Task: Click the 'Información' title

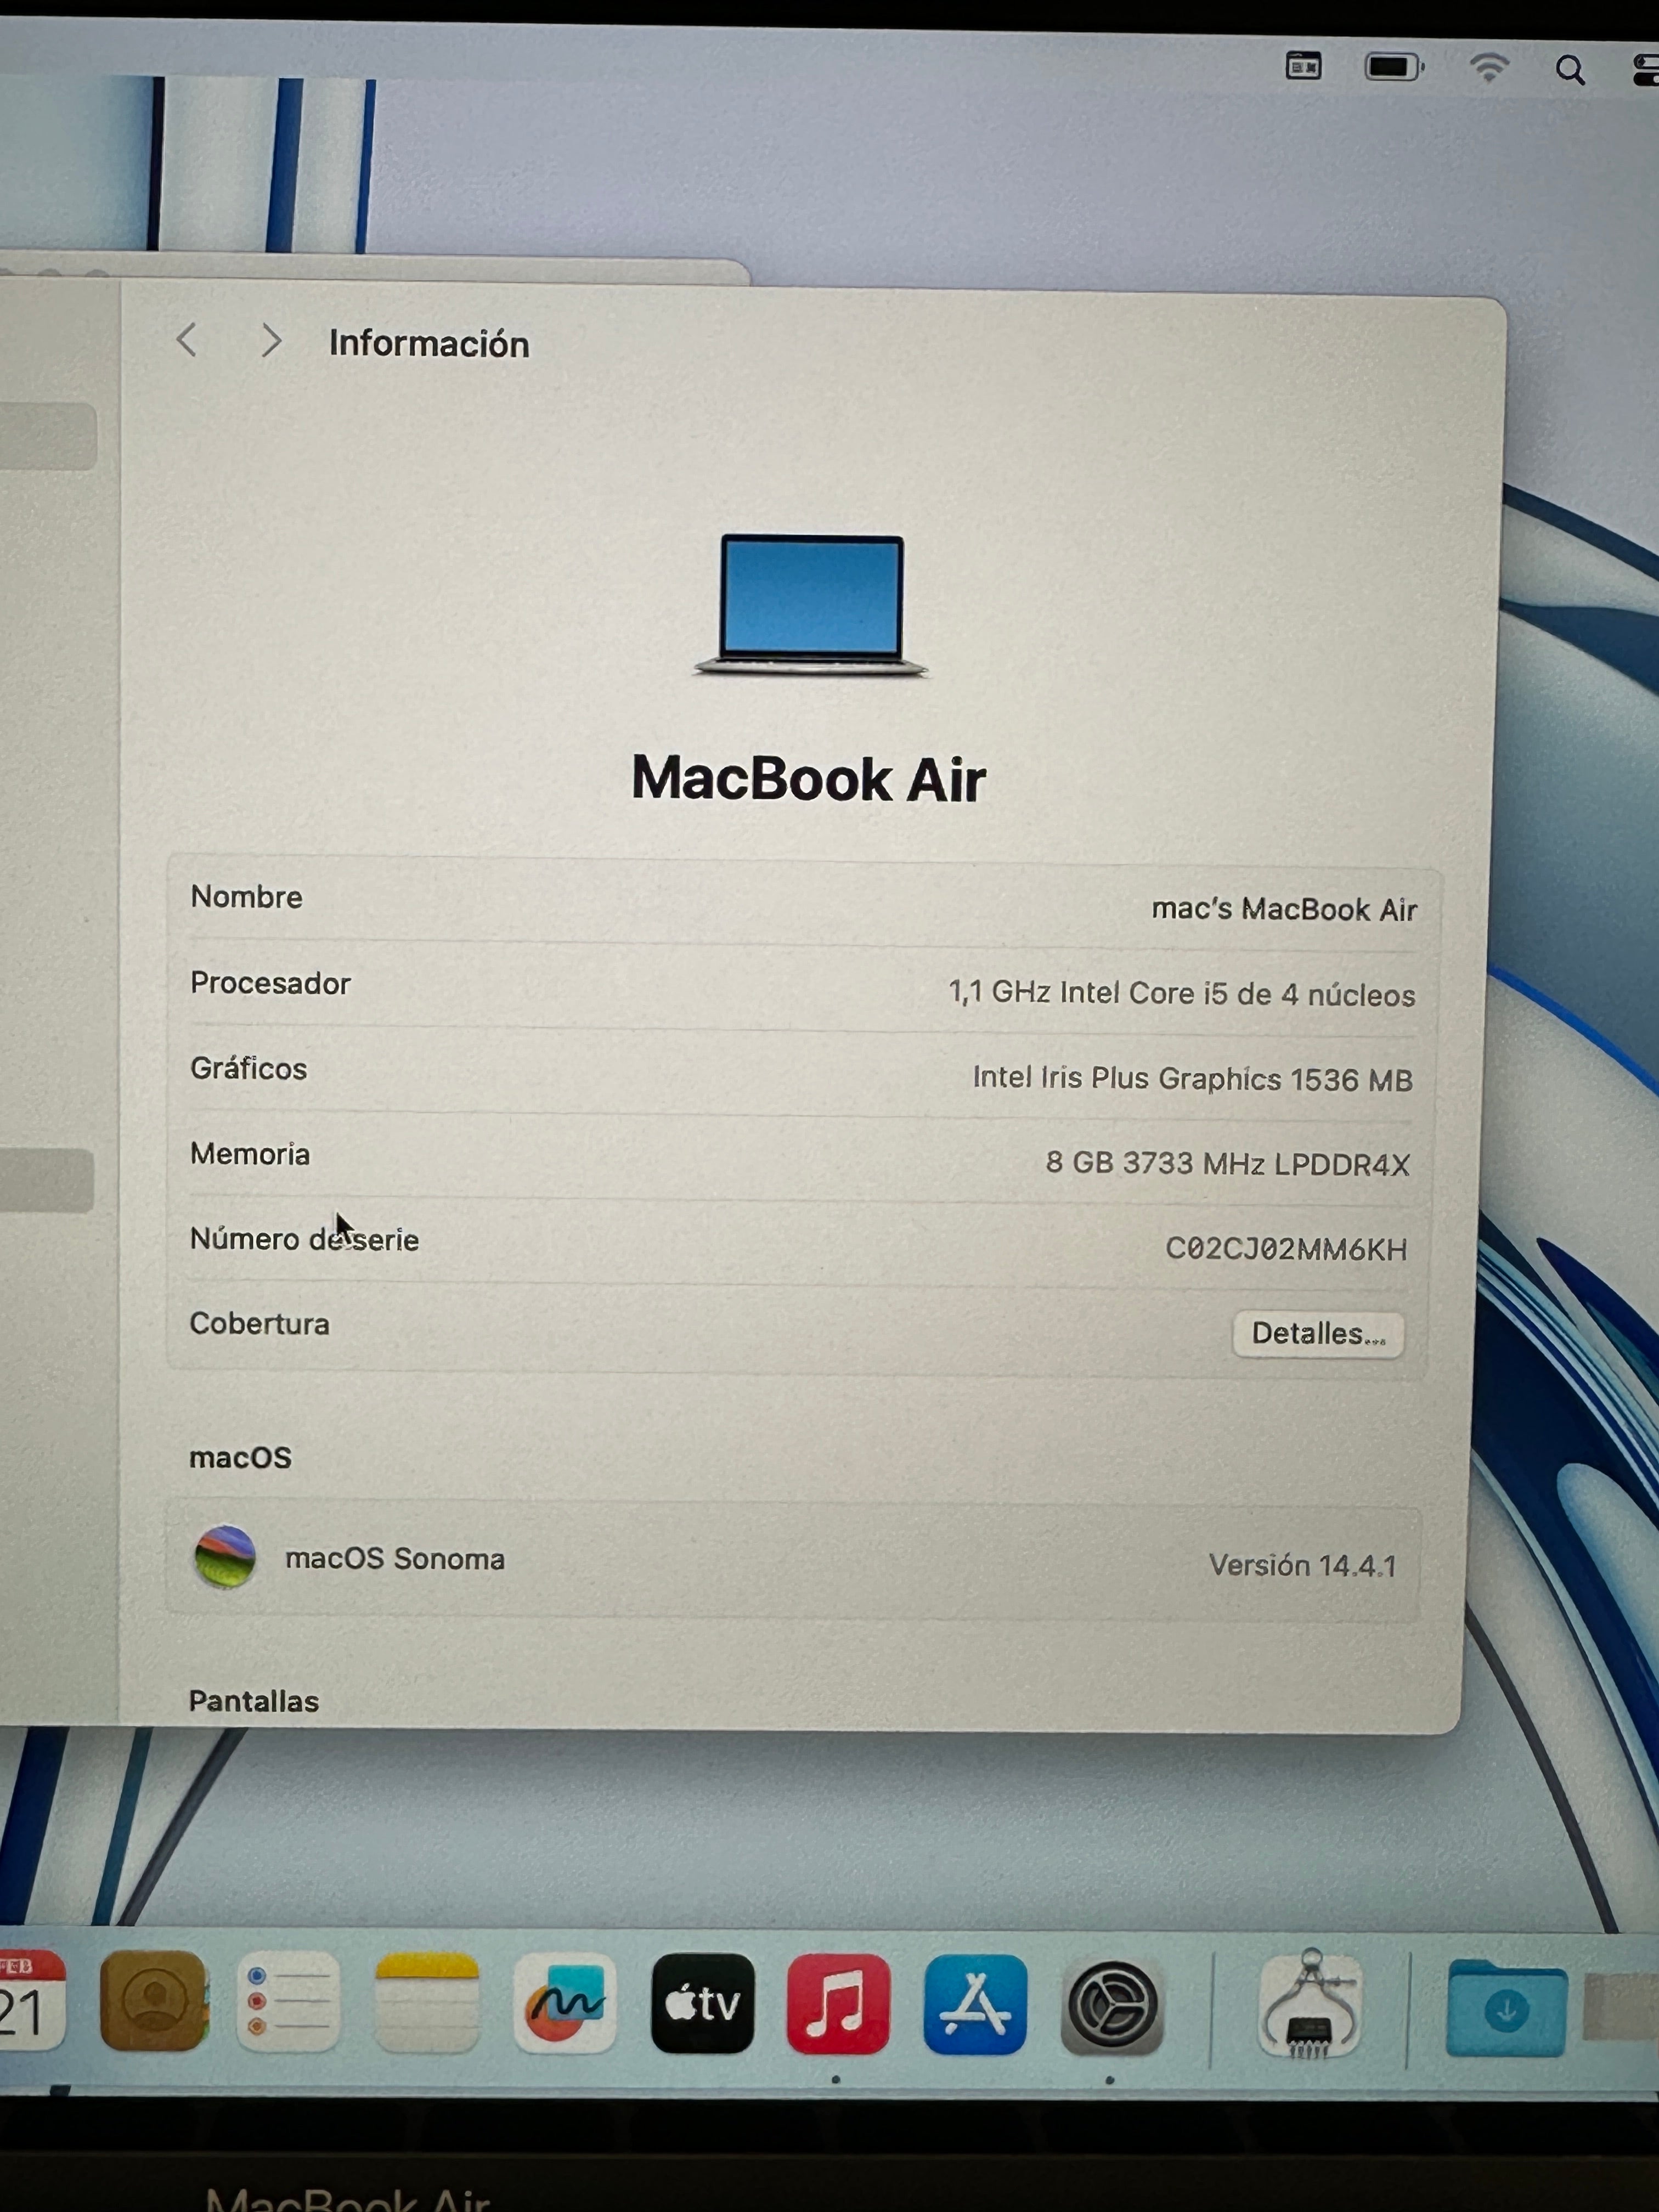Action: click(429, 343)
